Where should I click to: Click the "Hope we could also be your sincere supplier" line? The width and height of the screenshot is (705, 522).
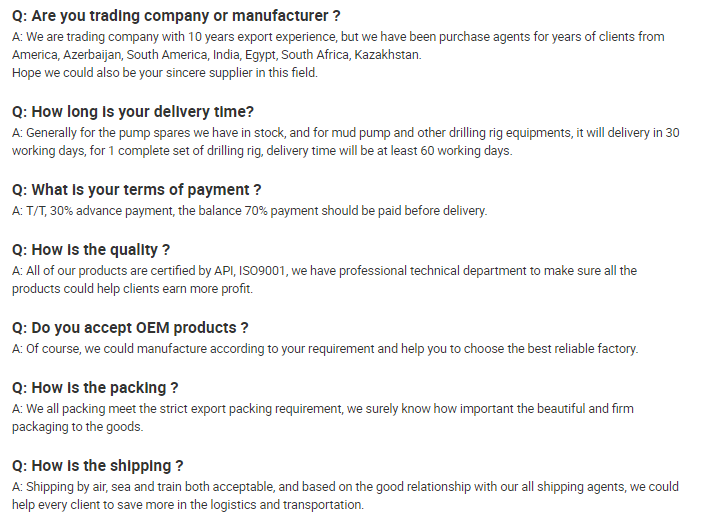[165, 72]
